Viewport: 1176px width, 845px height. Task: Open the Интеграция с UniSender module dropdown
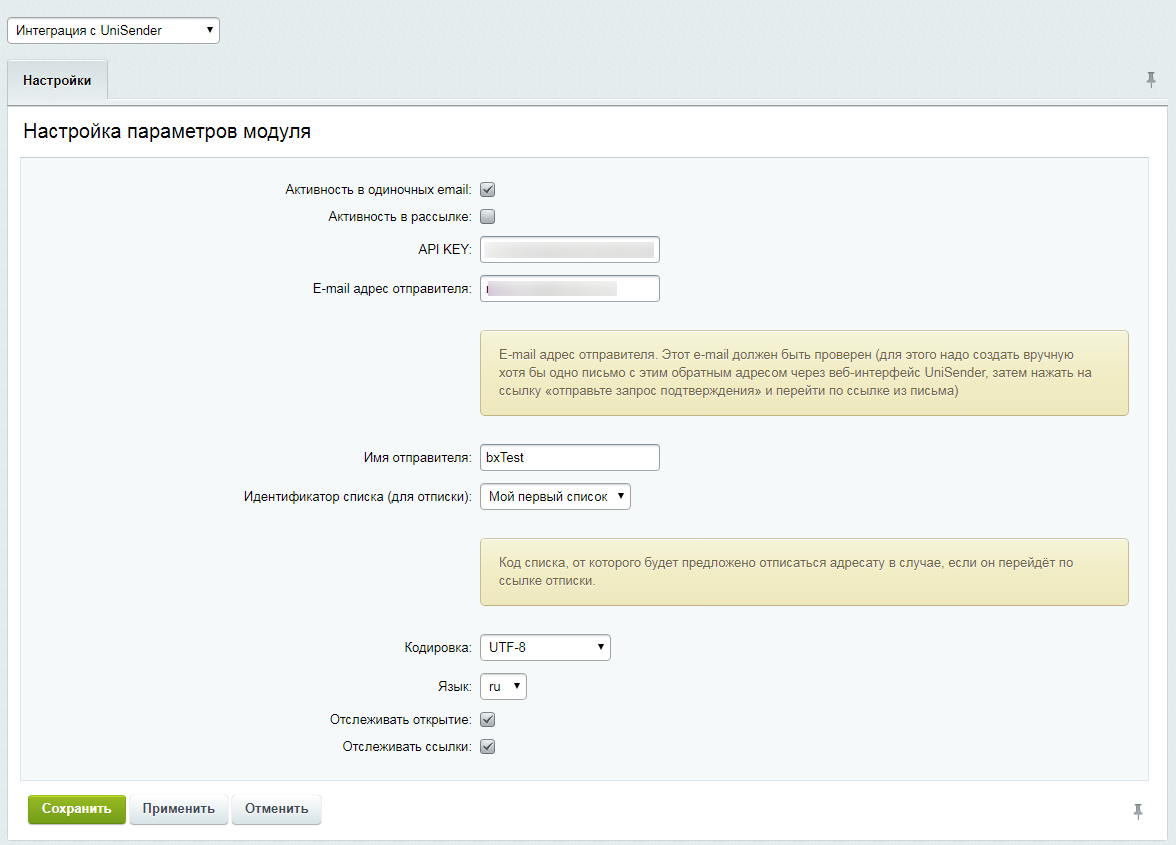click(x=113, y=31)
